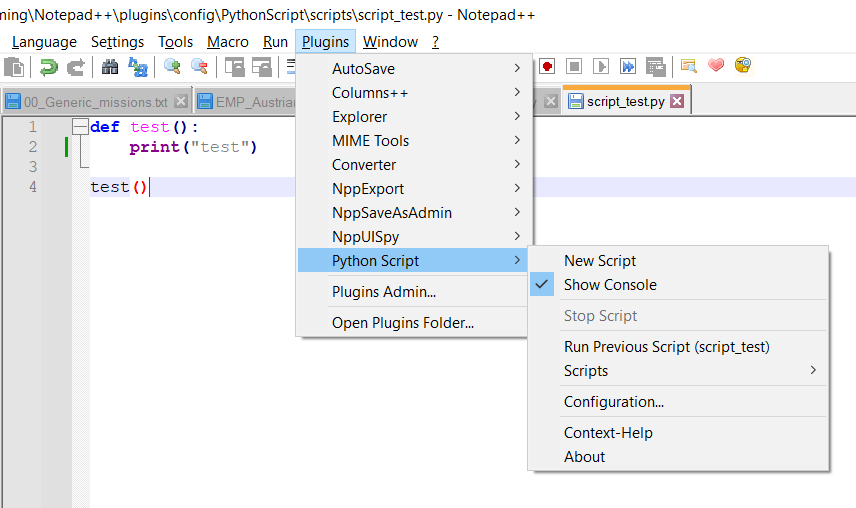This screenshot has width=856, height=508.
Task: Close the 00_Generic_missions.txt tab
Action: (x=181, y=101)
